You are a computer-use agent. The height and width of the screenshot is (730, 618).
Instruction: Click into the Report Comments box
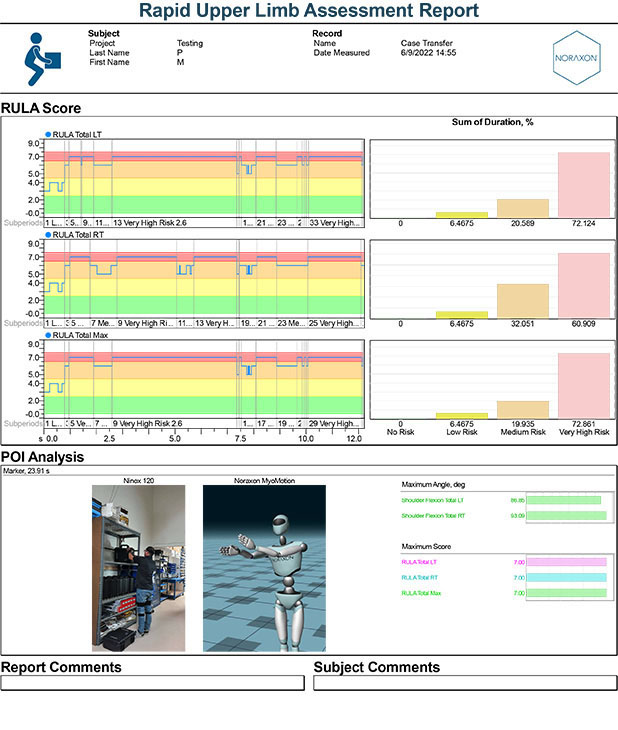coord(152,683)
